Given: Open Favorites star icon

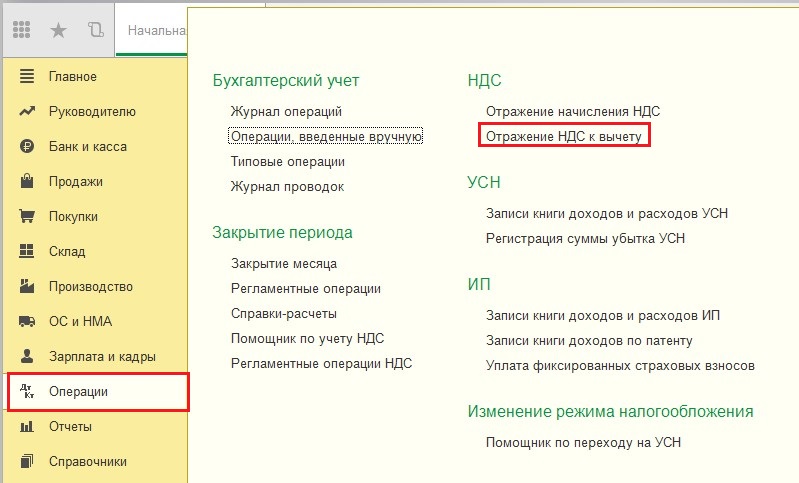Looking at the screenshot, I should (x=58, y=31).
